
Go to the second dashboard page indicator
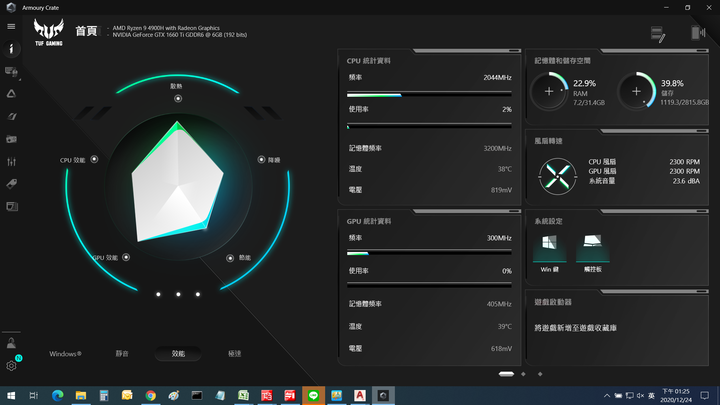(523, 374)
